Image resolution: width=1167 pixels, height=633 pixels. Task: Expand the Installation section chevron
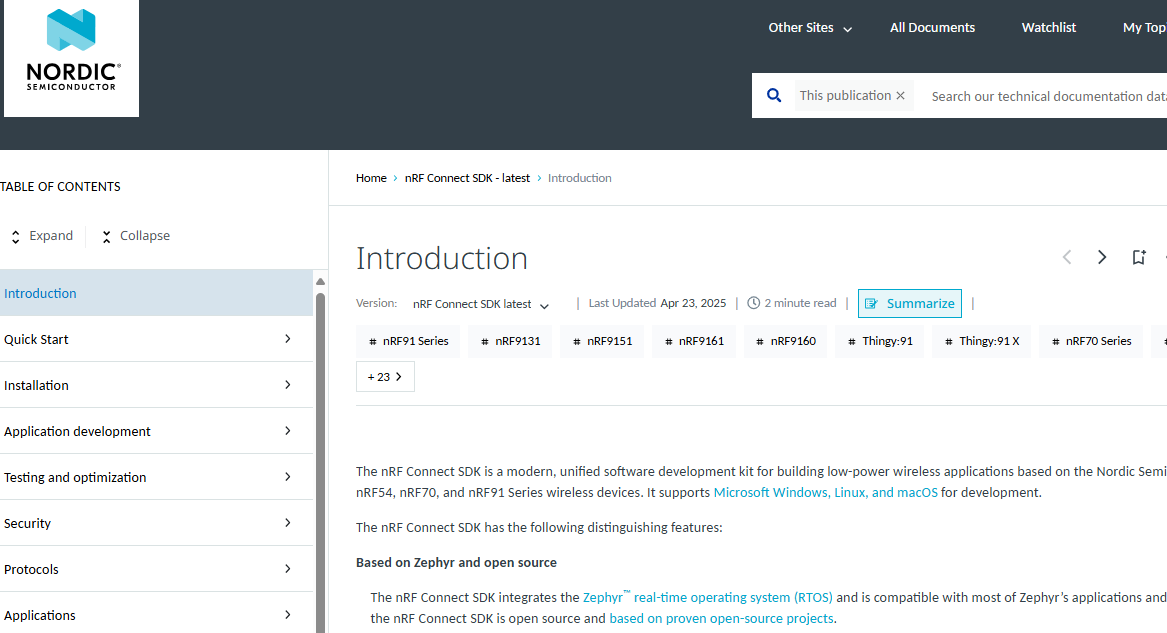(x=287, y=385)
